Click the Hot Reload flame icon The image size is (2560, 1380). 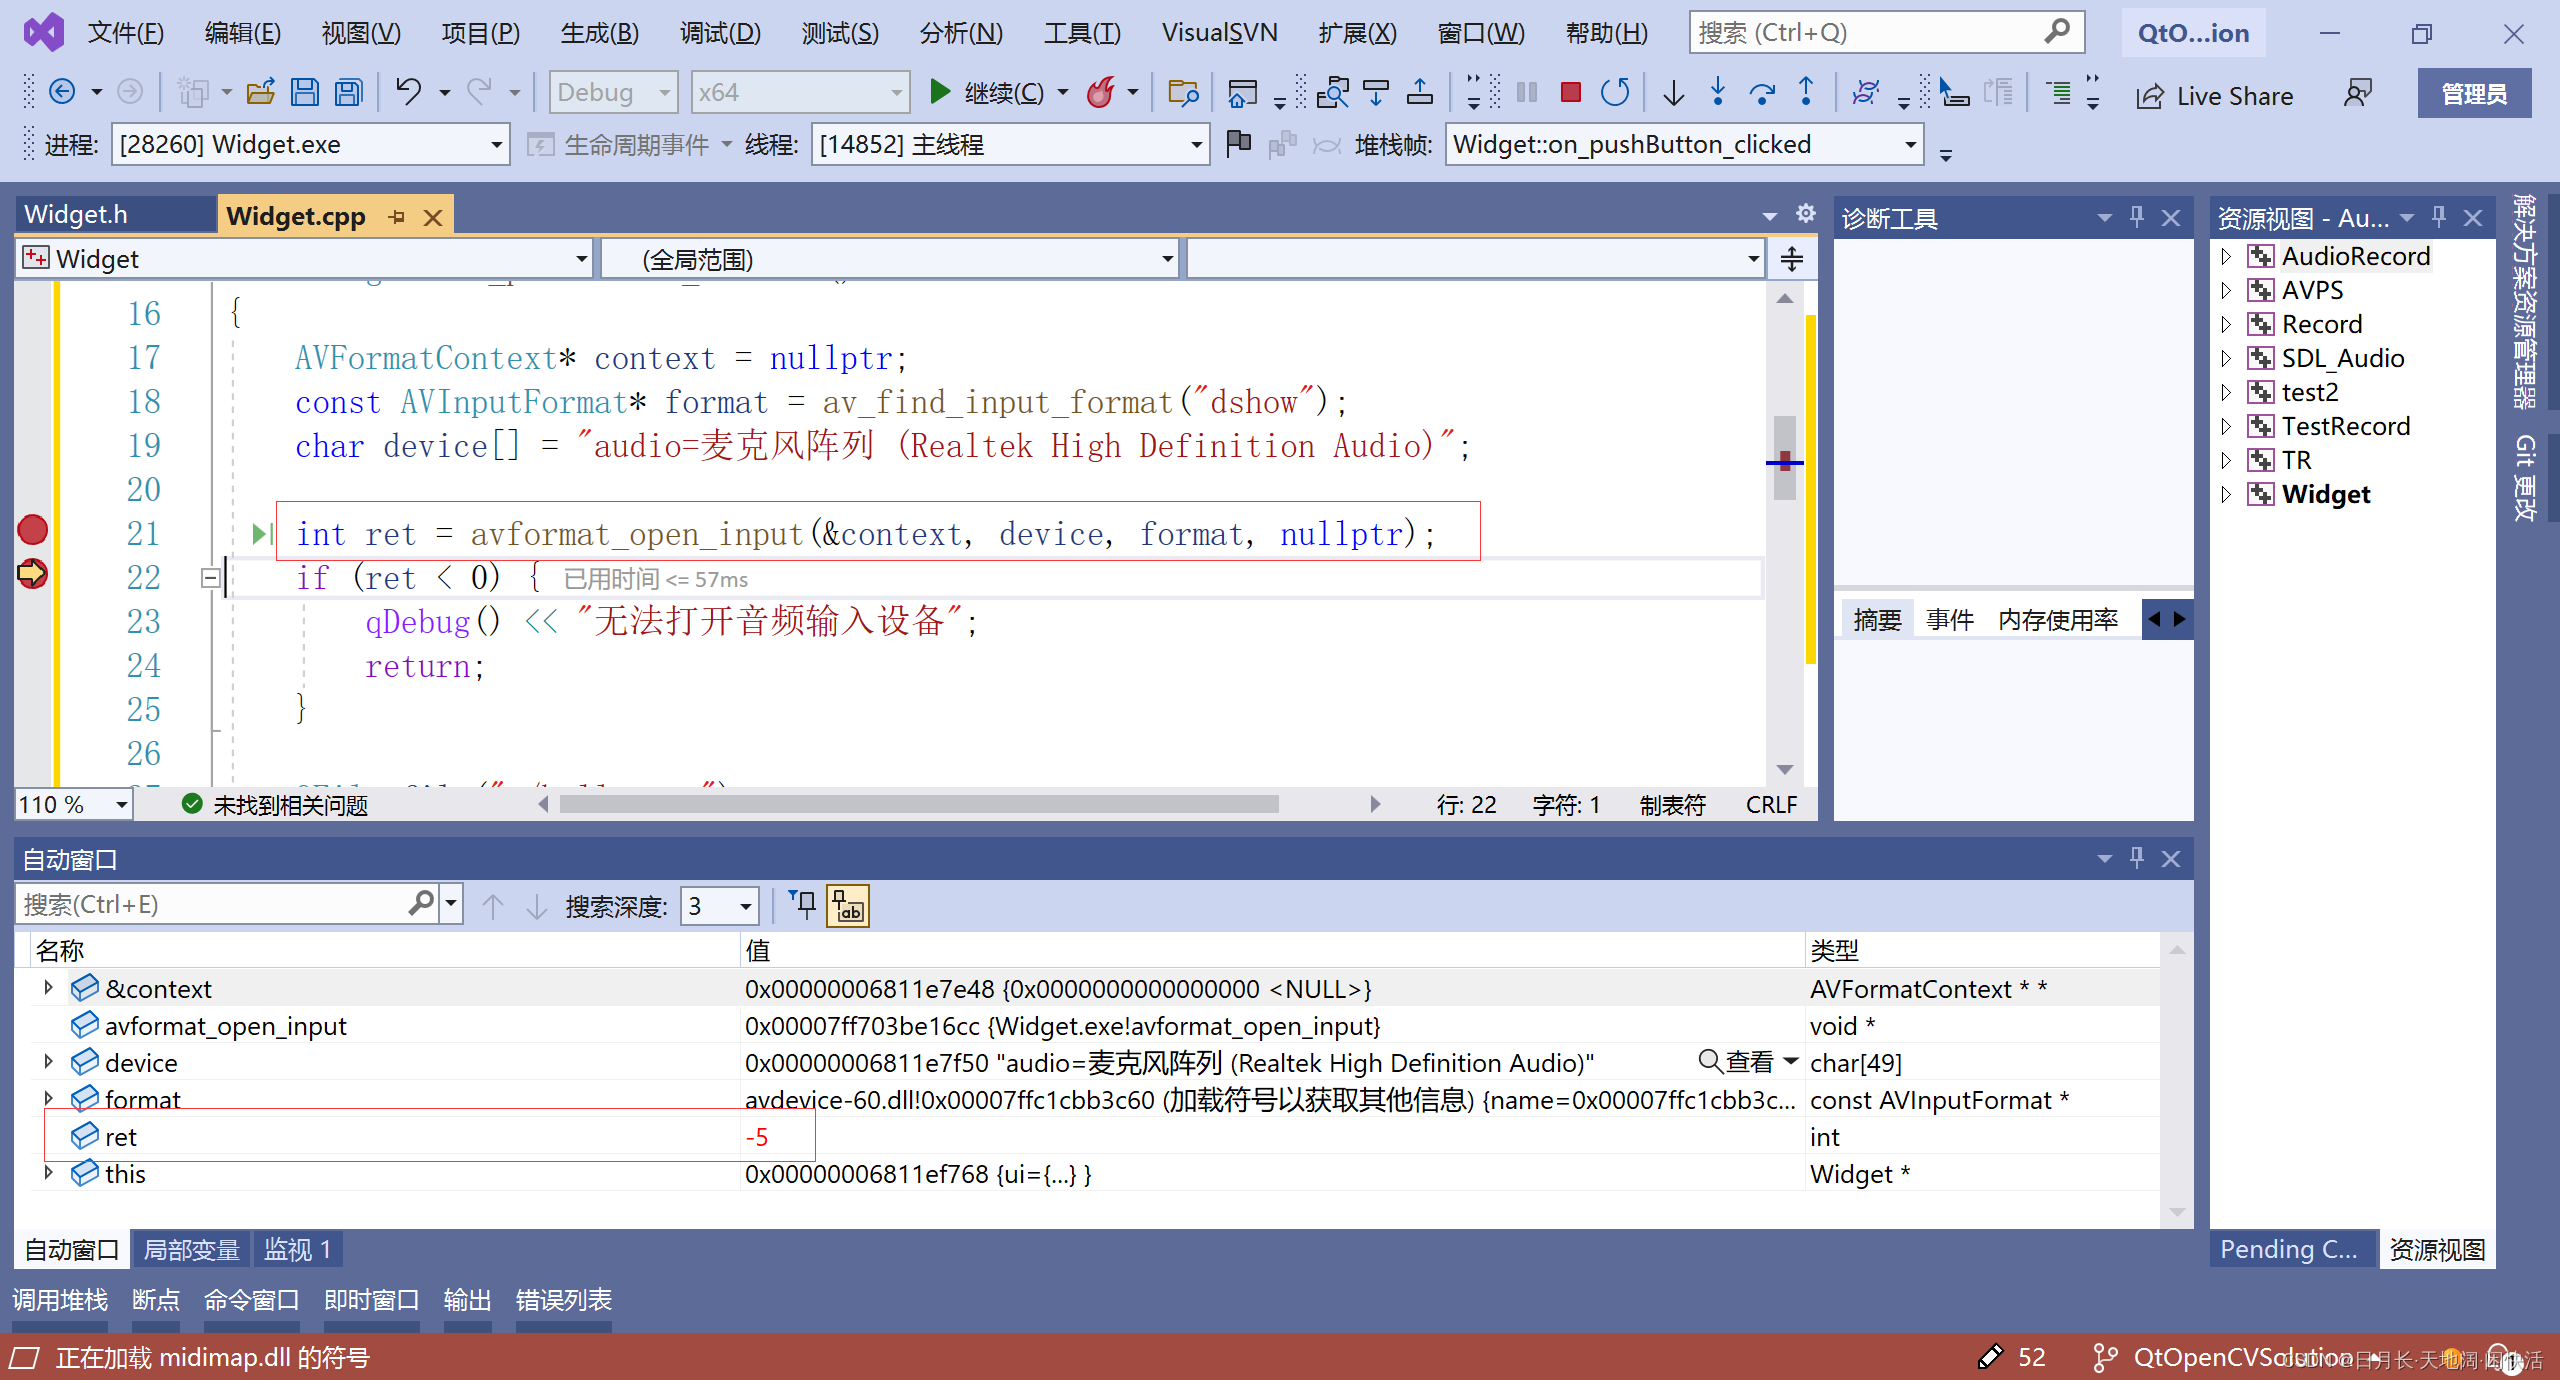1101,93
